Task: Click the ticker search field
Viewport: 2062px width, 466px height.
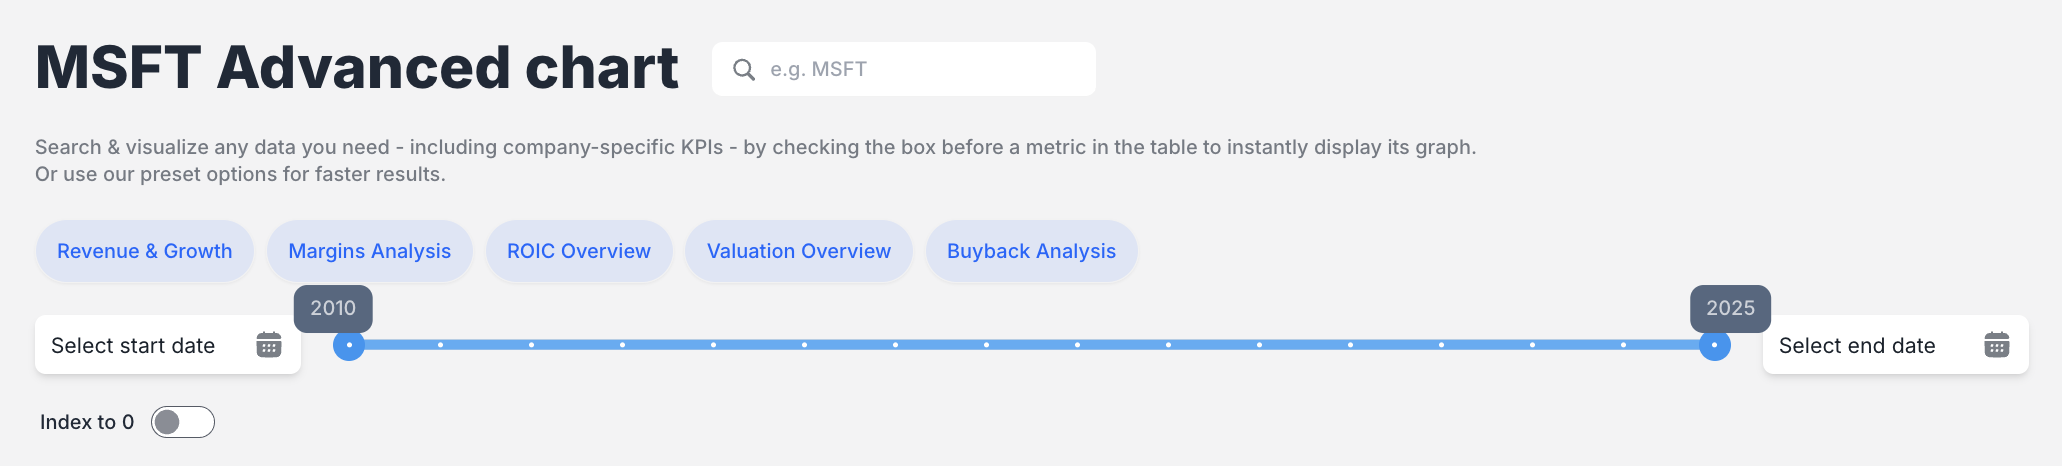Action: click(904, 69)
